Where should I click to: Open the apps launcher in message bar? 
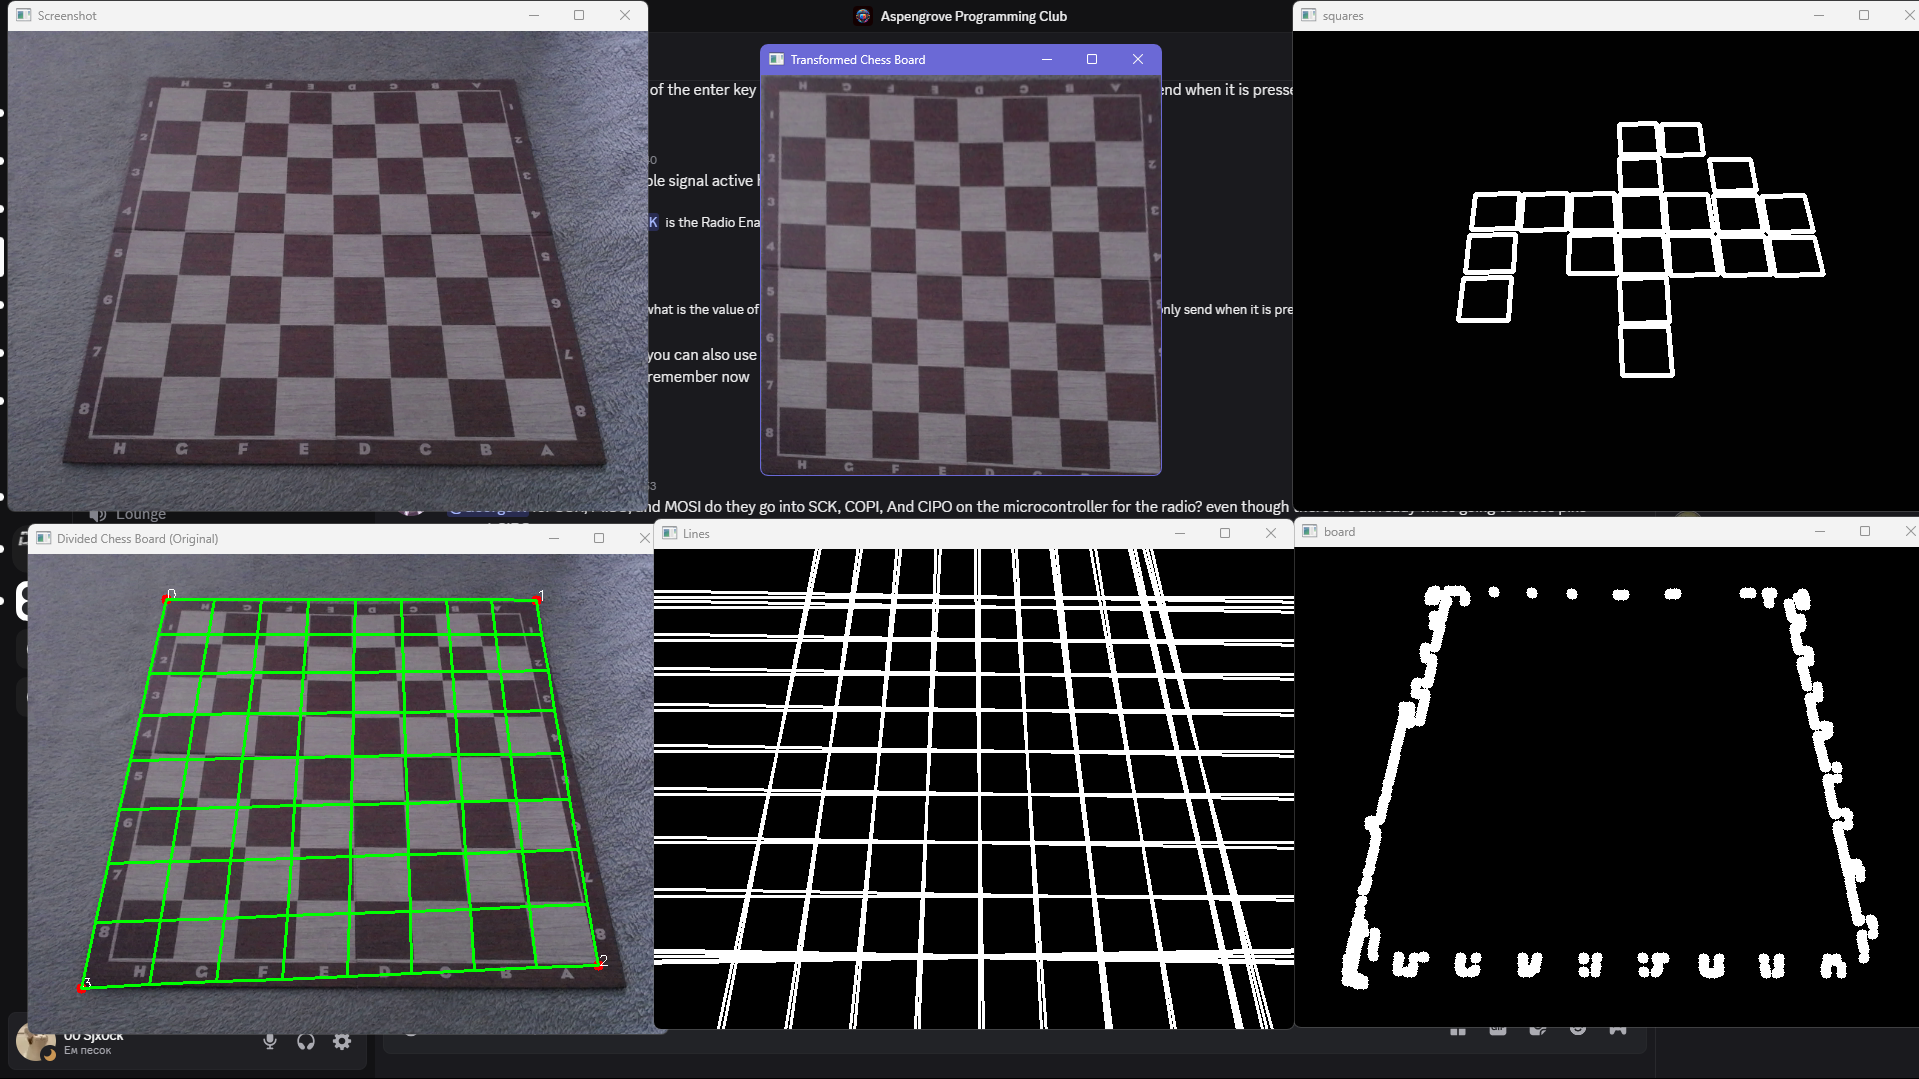pos(1617,1030)
